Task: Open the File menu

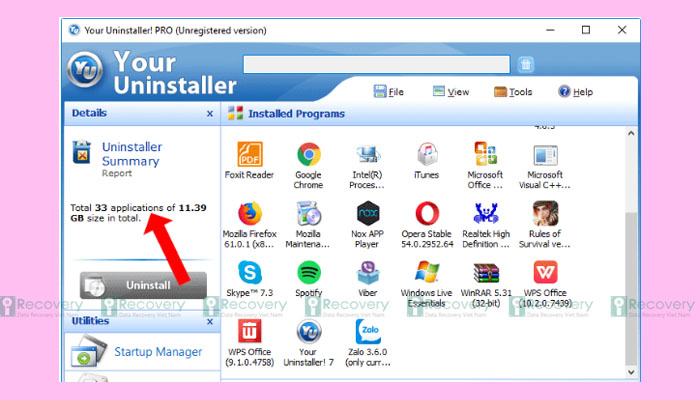Action: [388, 92]
